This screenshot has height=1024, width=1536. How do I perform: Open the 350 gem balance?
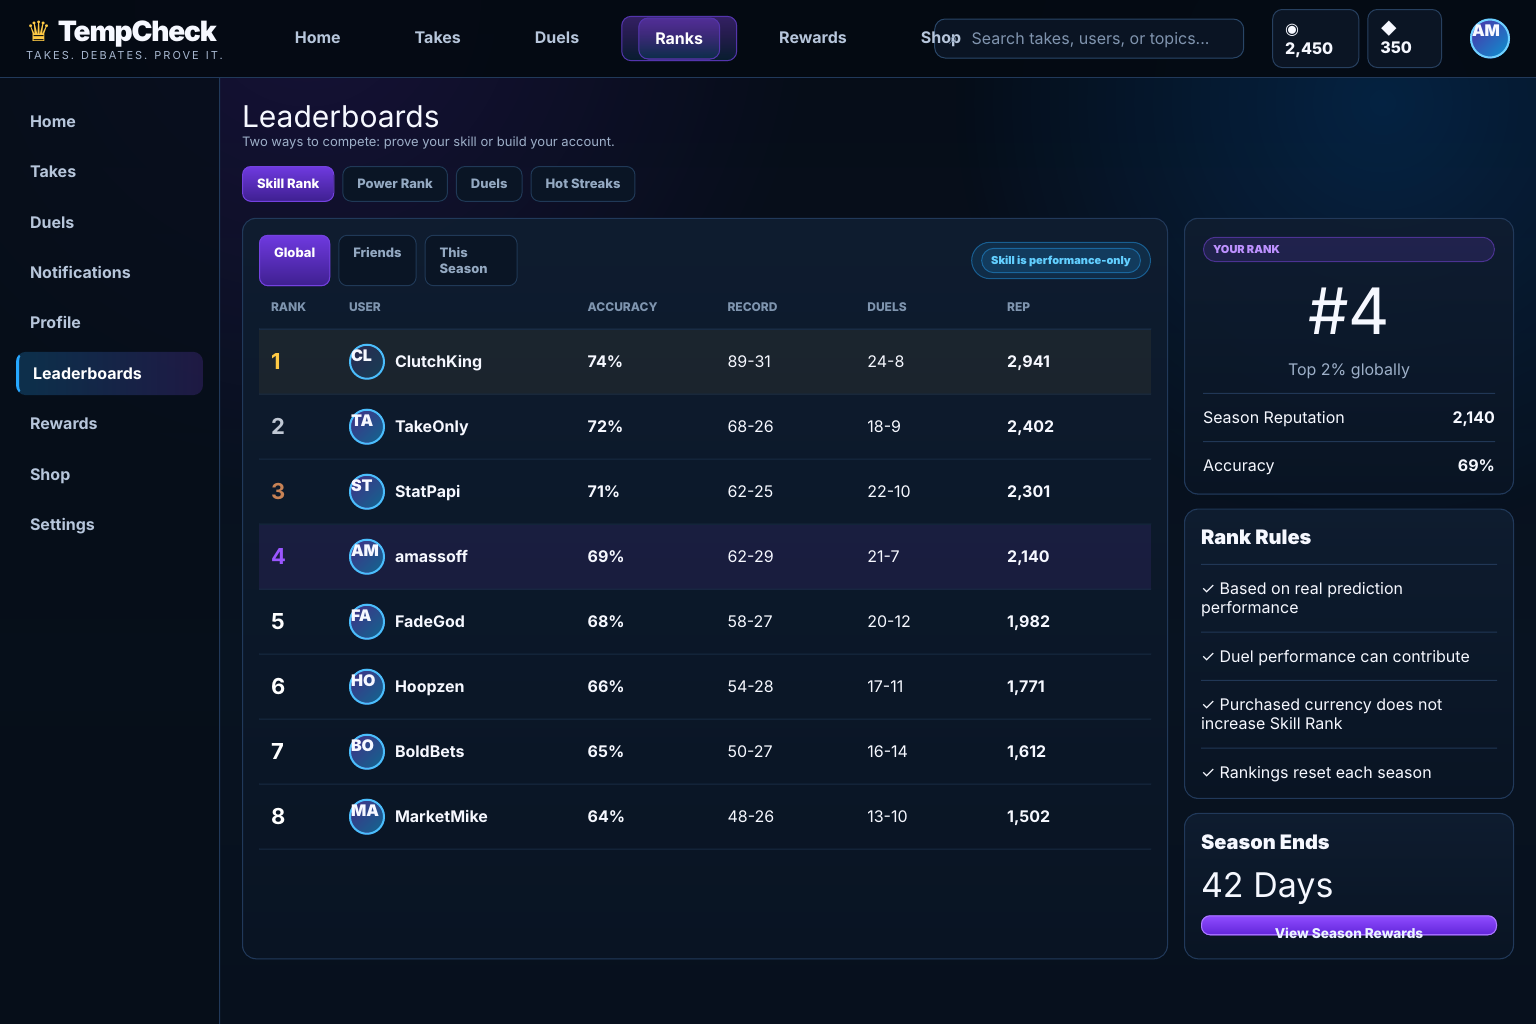point(1404,38)
